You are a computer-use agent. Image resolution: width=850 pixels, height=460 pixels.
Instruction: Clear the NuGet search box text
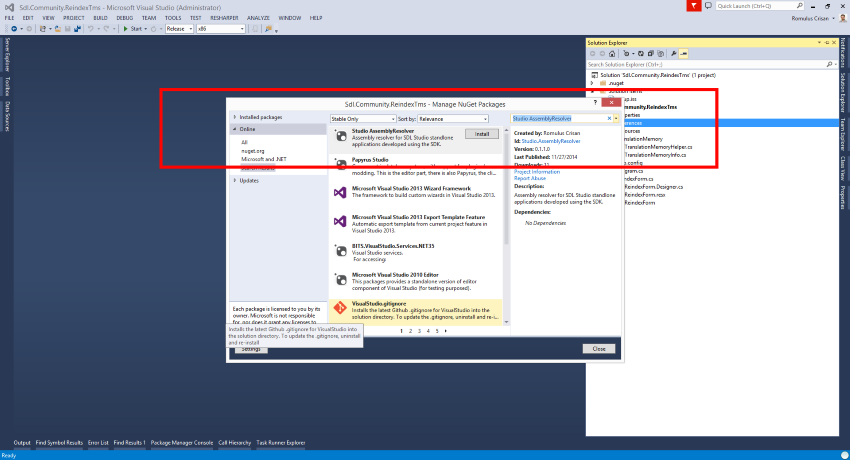click(x=607, y=118)
